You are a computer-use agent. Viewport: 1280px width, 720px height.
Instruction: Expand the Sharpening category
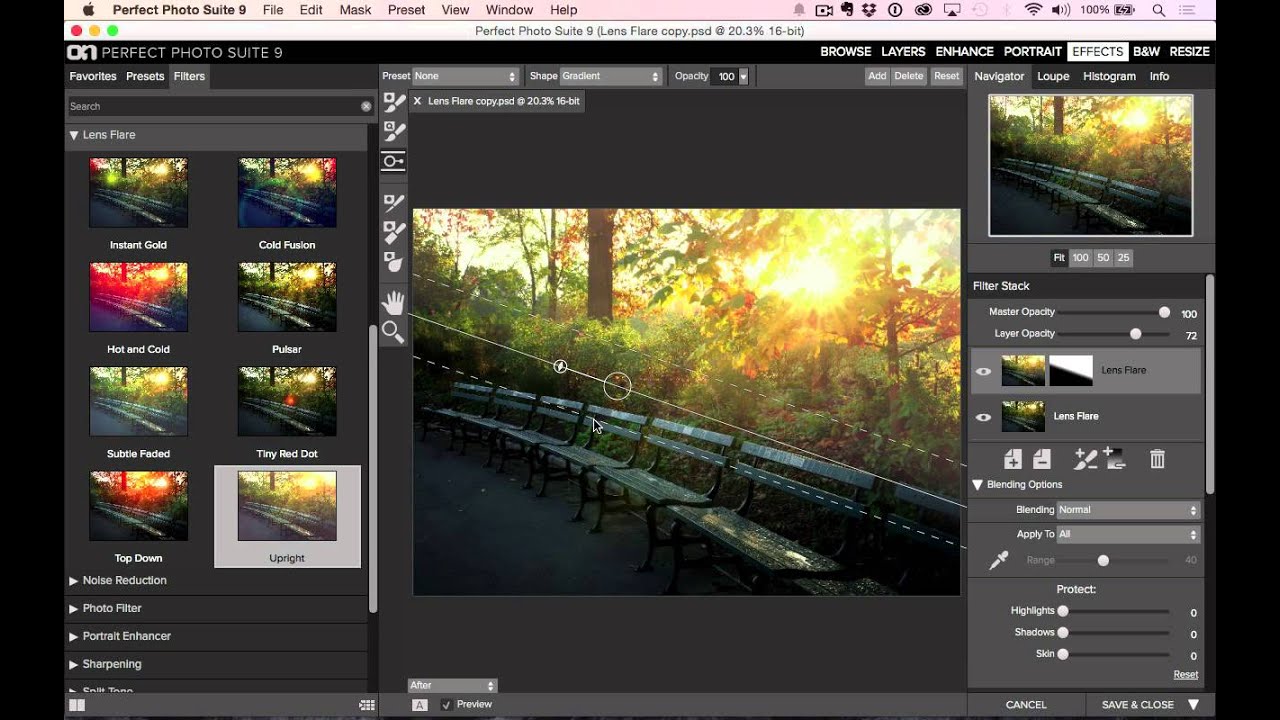click(74, 665)
